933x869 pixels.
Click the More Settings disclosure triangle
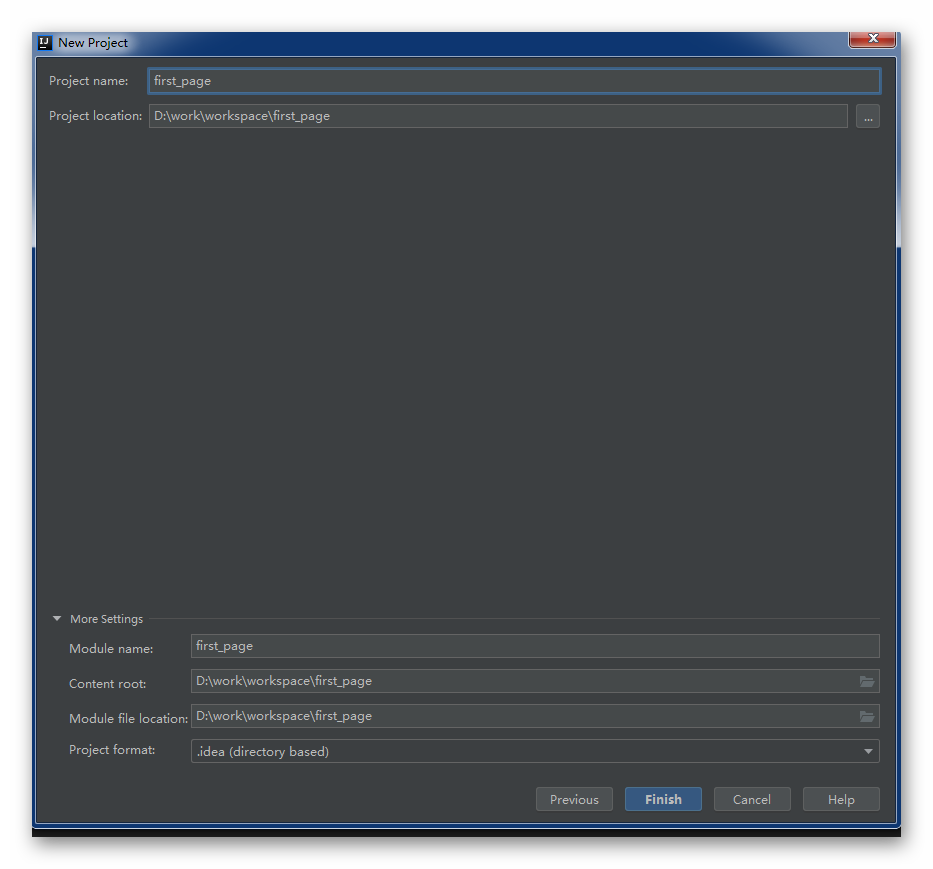[x=57, y=618]
